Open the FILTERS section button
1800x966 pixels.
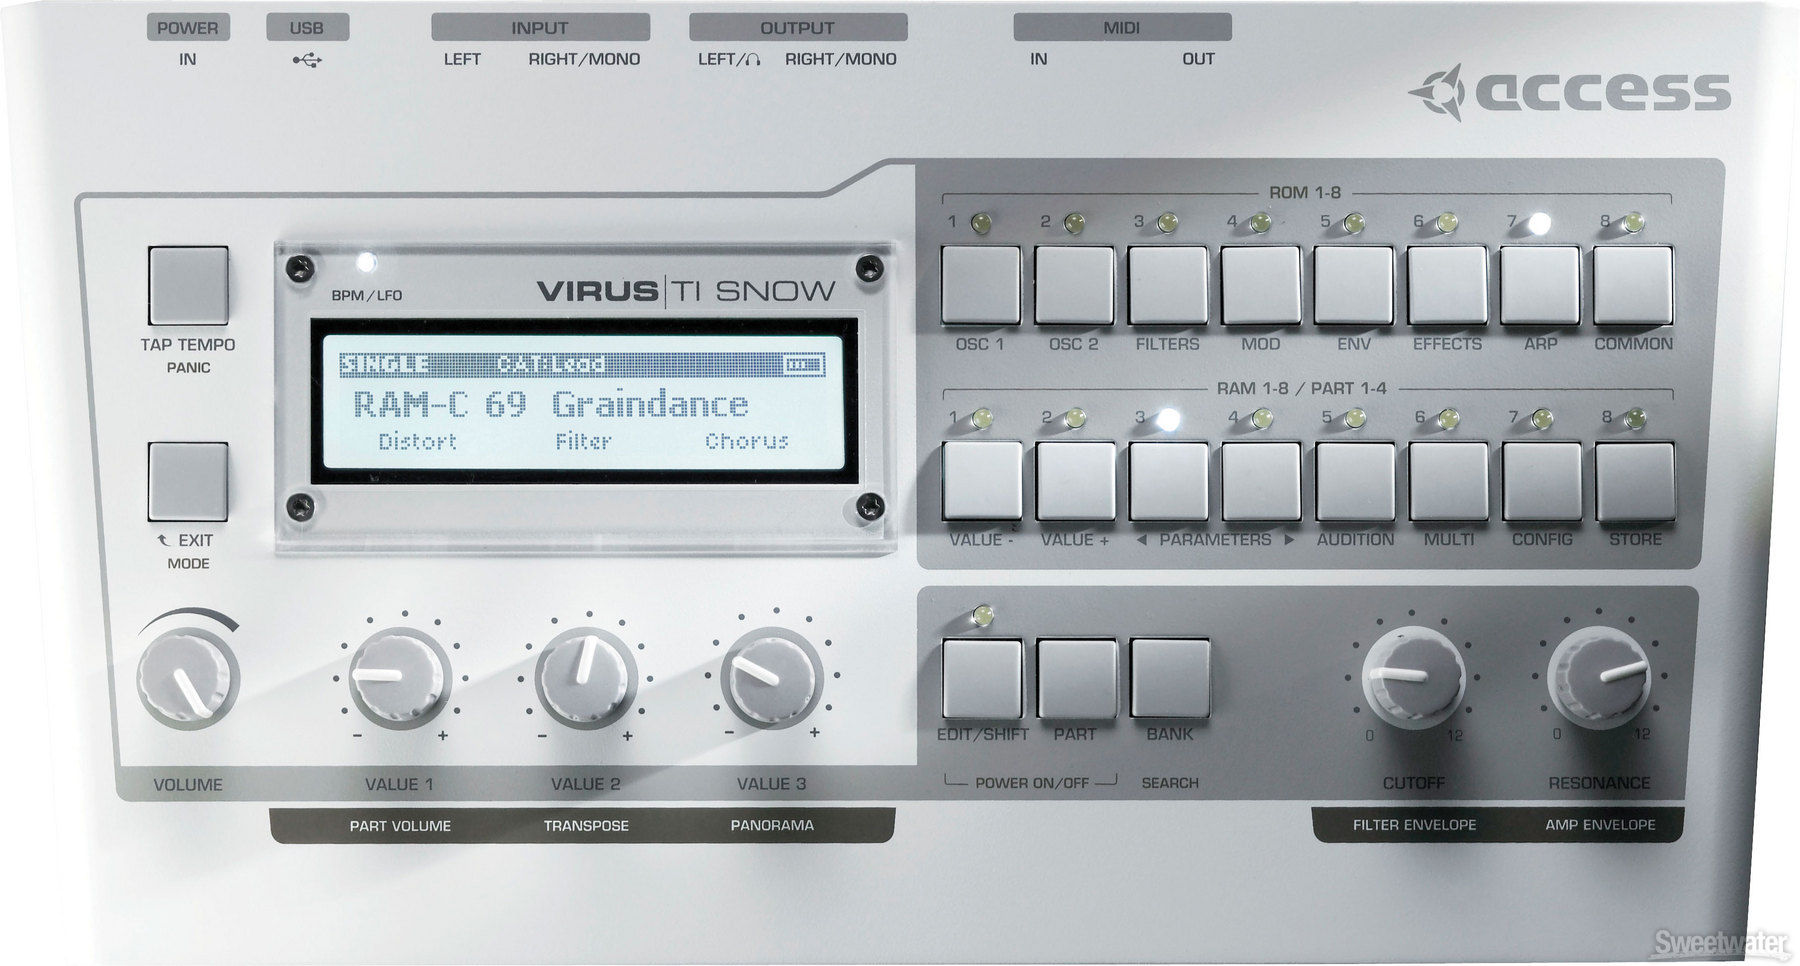pos(1168,285)
